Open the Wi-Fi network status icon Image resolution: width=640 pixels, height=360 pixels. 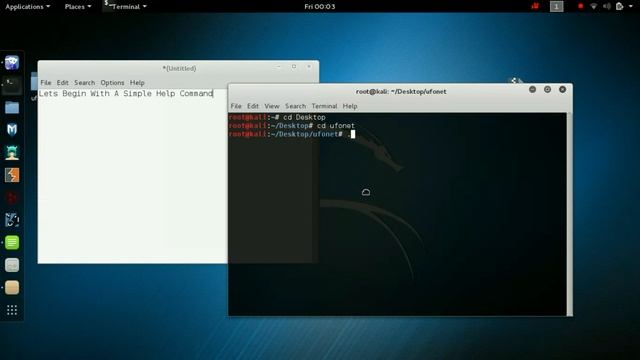593,6
